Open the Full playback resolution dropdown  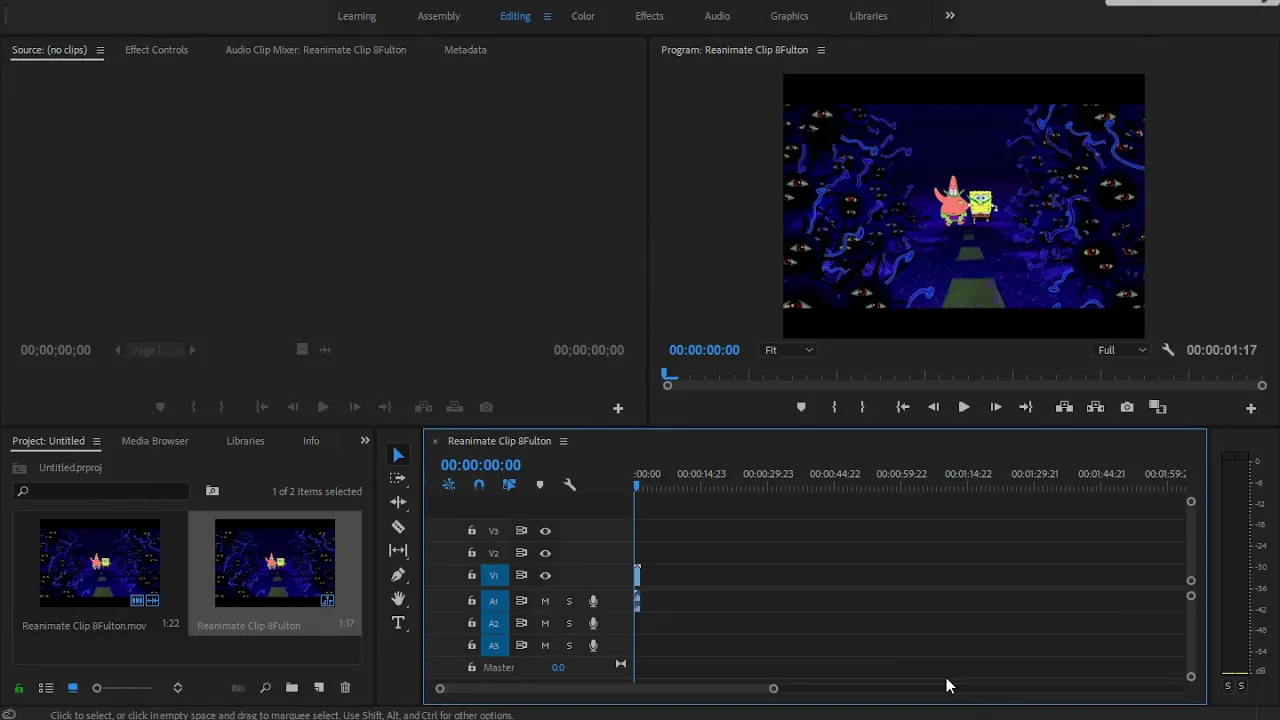(1122, 350)
